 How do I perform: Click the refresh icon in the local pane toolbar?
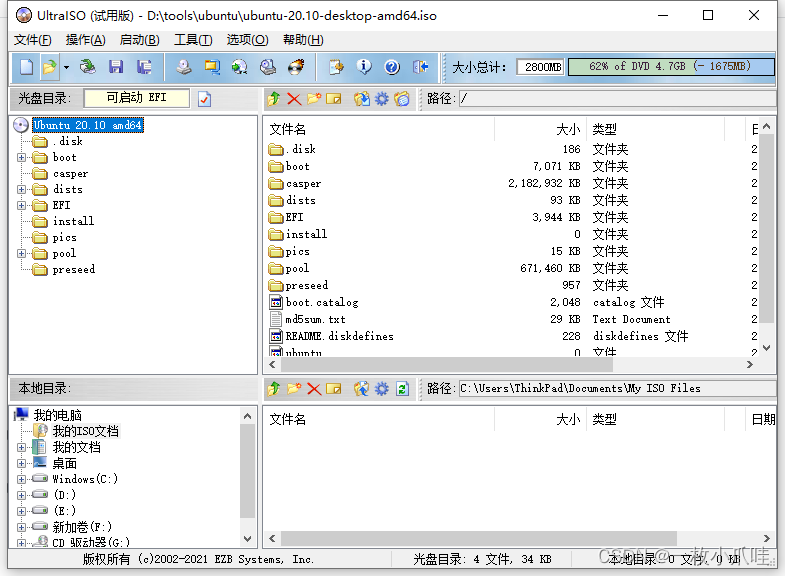coord(402,388)
